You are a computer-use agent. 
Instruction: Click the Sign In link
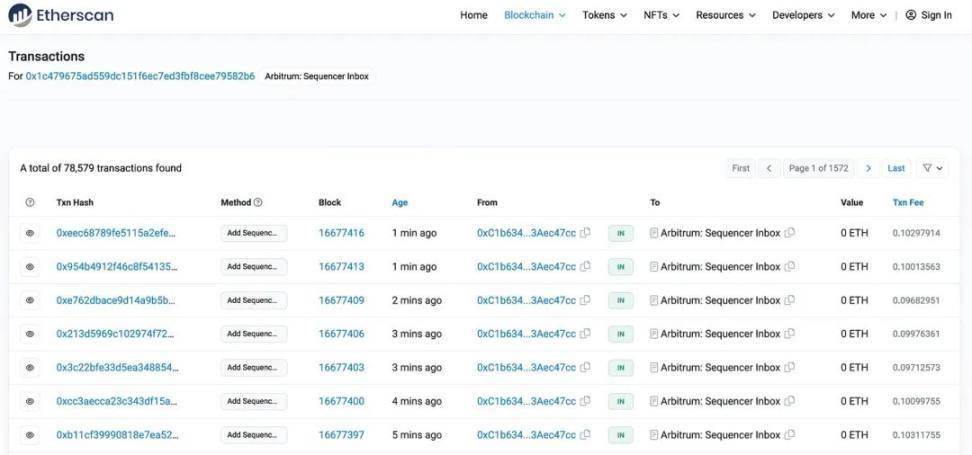928,15
